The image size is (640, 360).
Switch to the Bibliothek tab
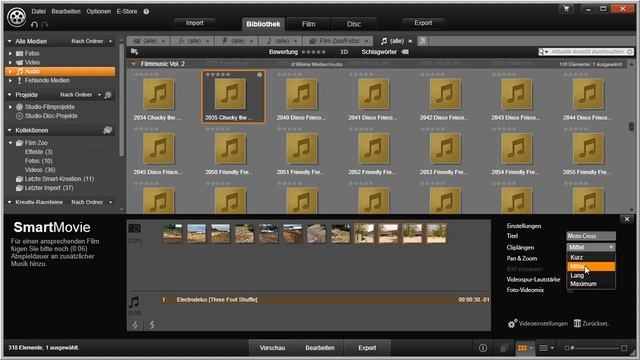coord(263,24)
